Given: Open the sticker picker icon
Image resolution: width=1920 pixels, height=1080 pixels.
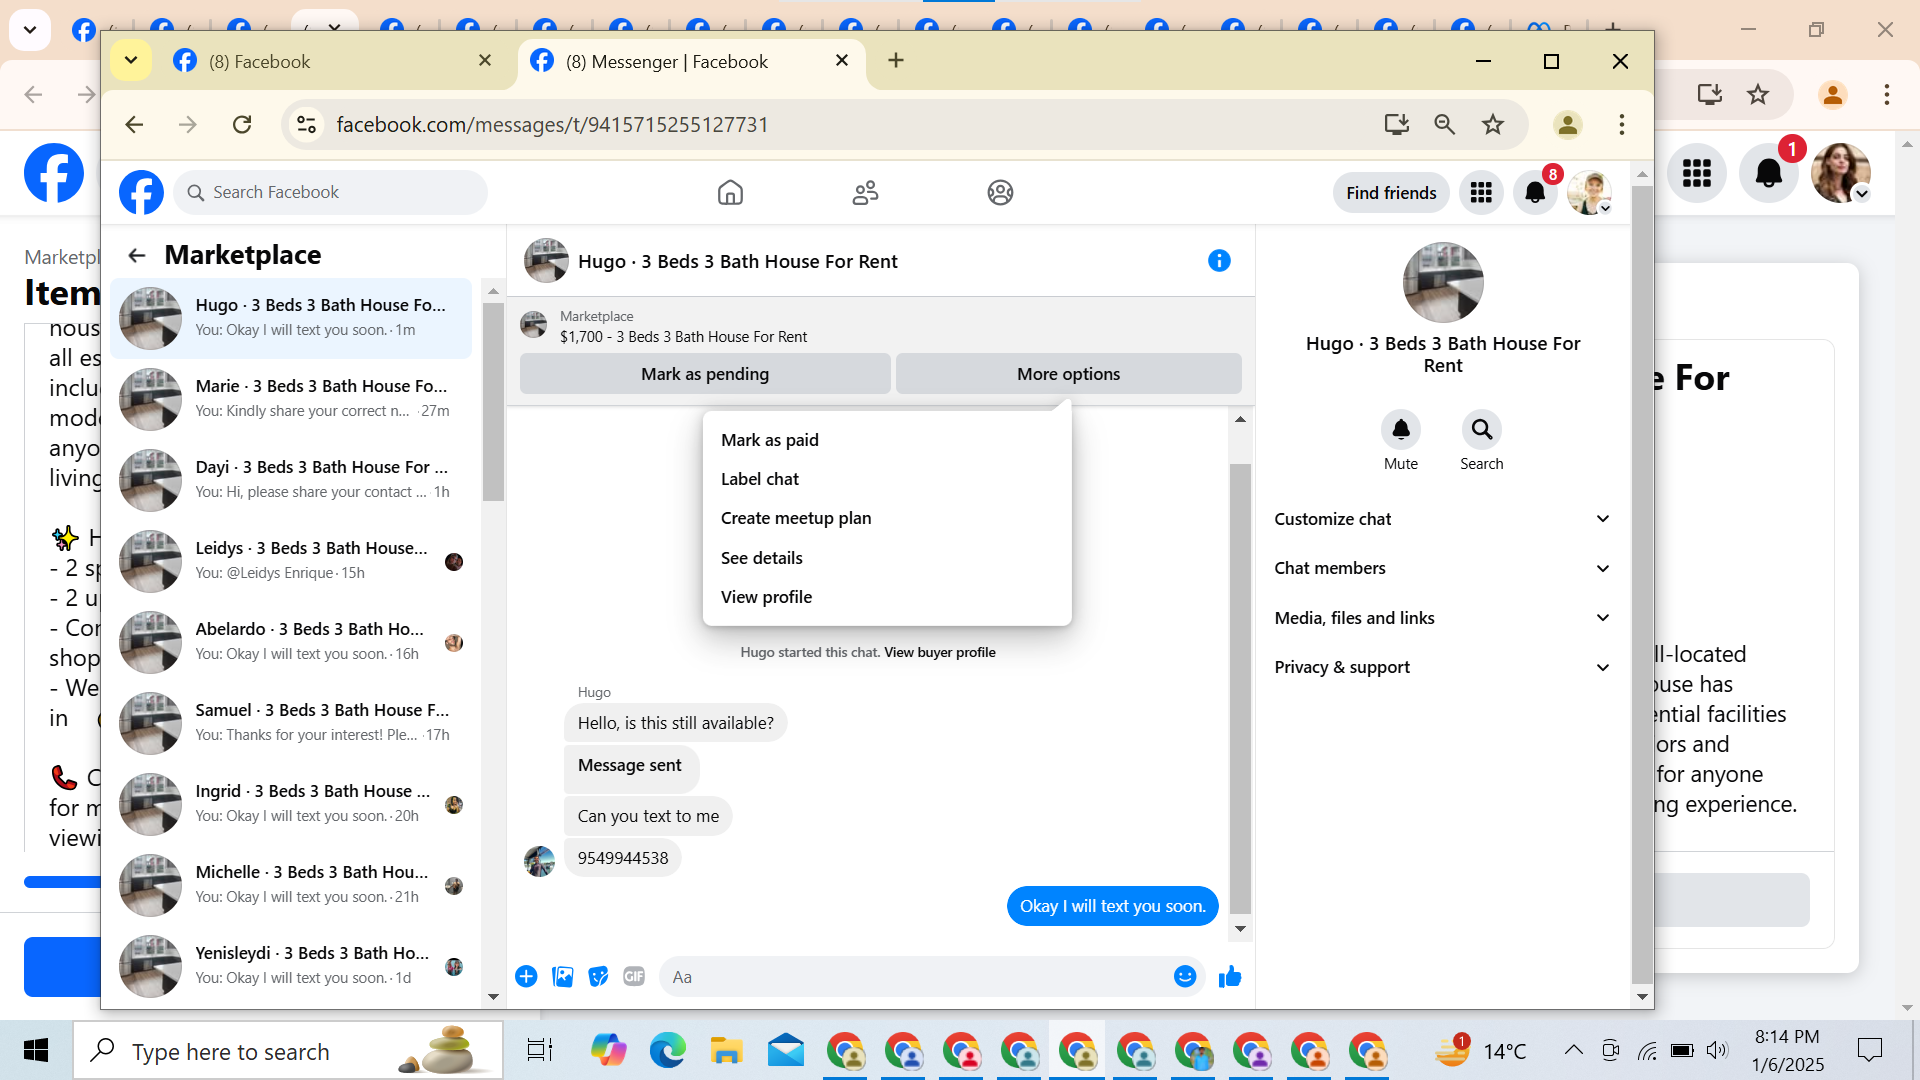Looking at the screenshot, I should 598,977.
